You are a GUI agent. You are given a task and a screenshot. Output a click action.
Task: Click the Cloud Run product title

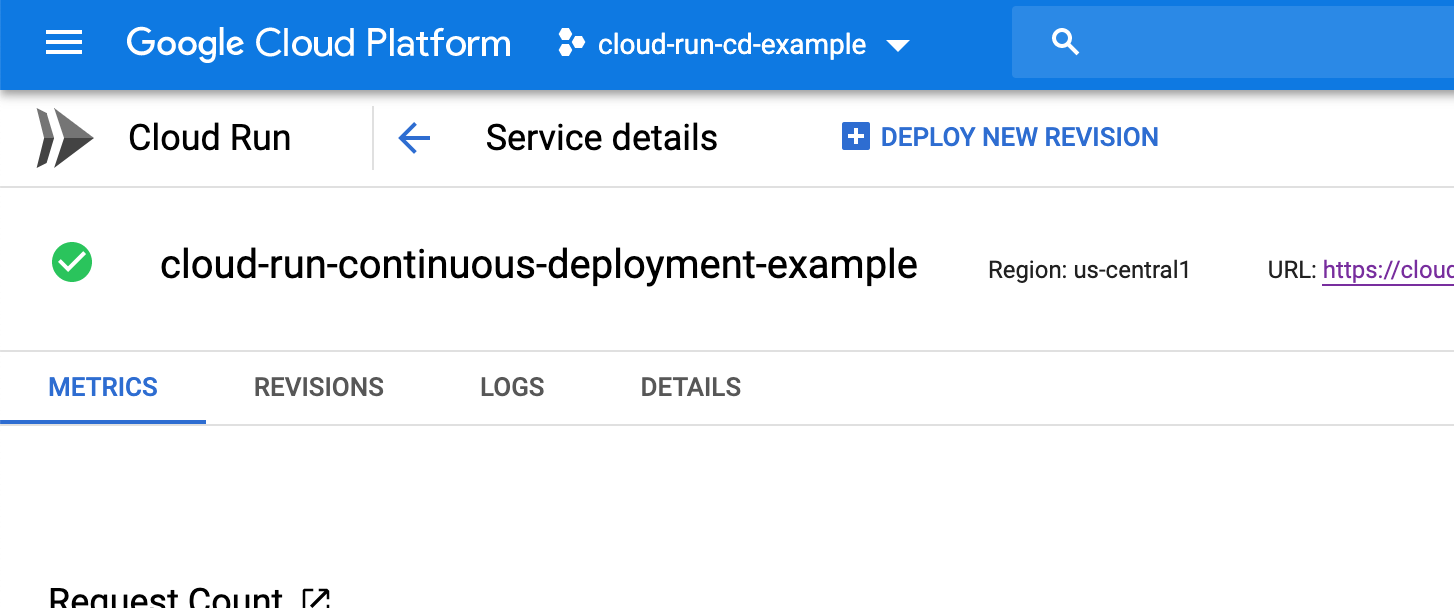coord(209,138)
